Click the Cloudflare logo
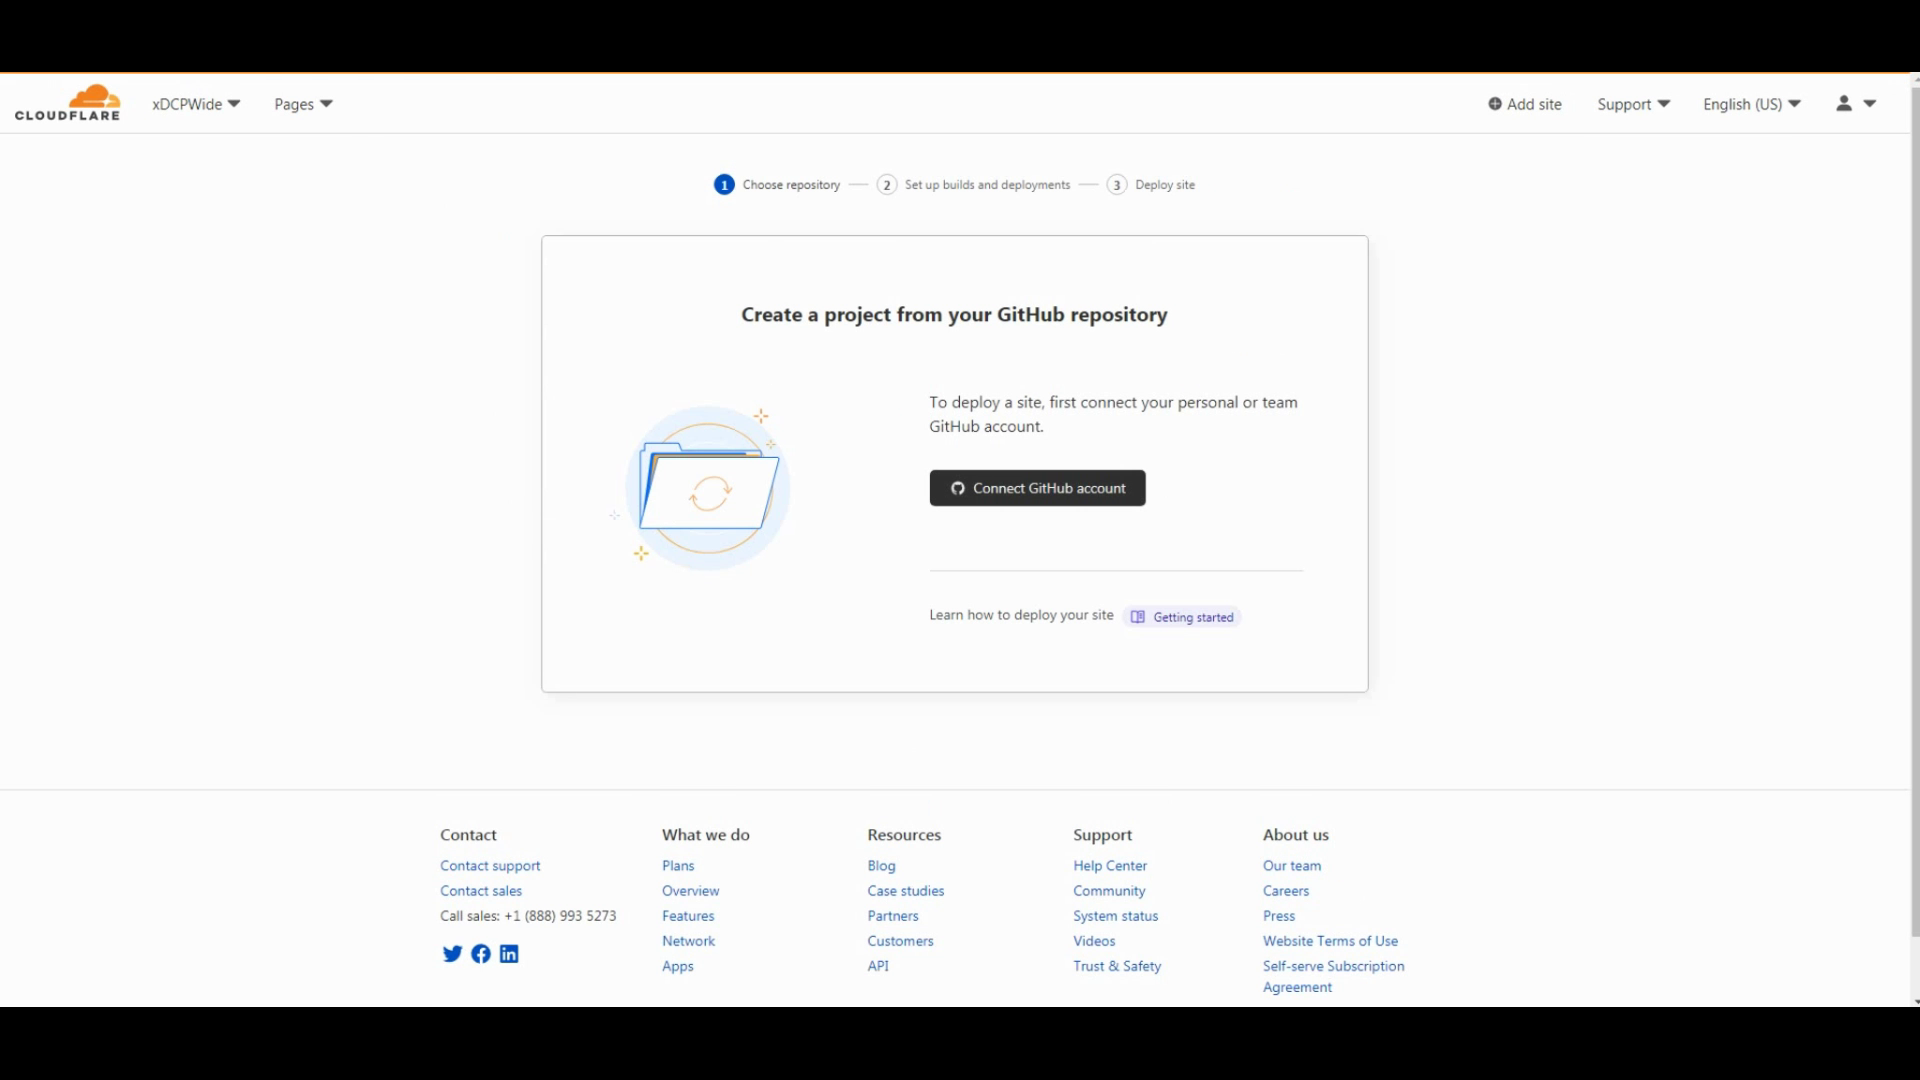 tap(67, 103)
